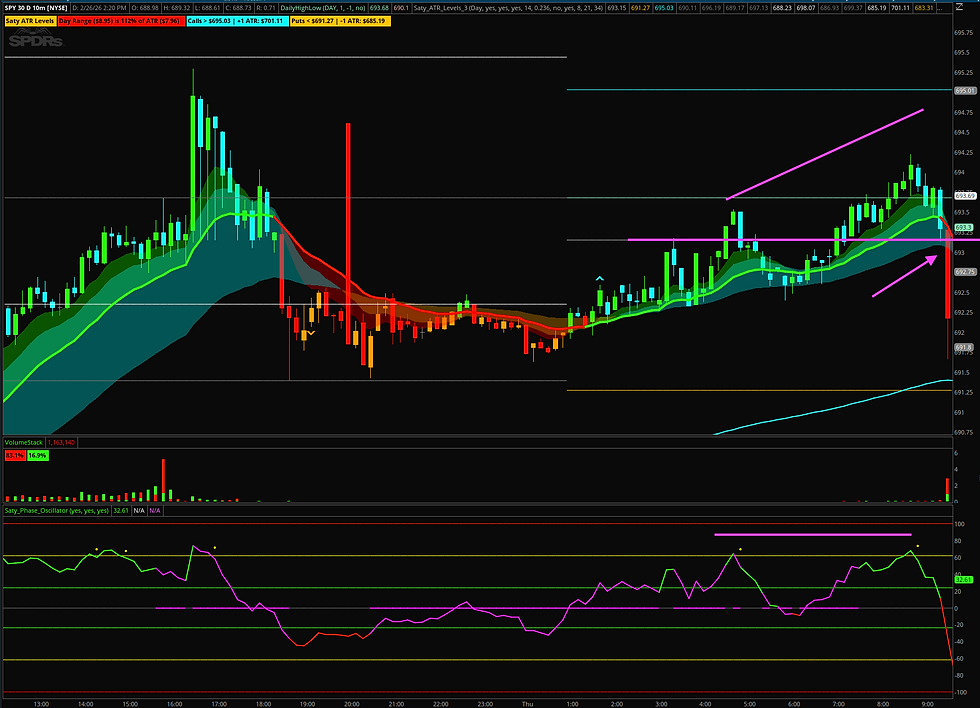Viewport: 980px width, 708px height.
Task: Click the magenta N/A oscillator value
Action: coord(154,511)
